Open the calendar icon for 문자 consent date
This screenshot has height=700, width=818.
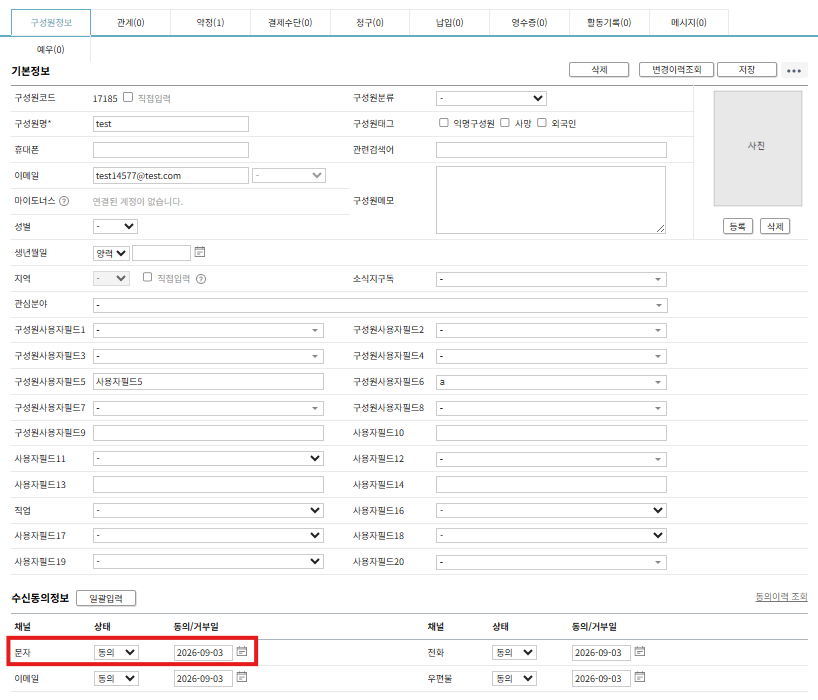242,651
